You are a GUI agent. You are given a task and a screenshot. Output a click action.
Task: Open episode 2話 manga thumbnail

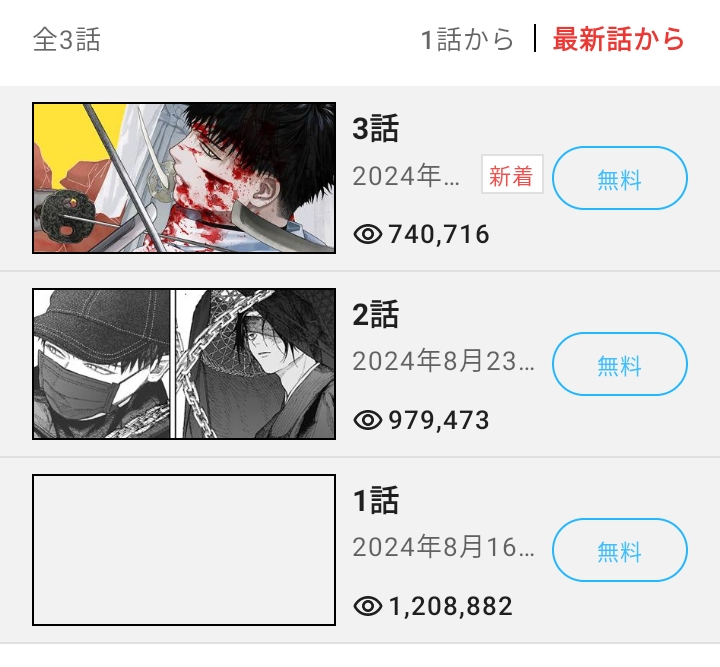pyautogui.click(x=184, y=364)
